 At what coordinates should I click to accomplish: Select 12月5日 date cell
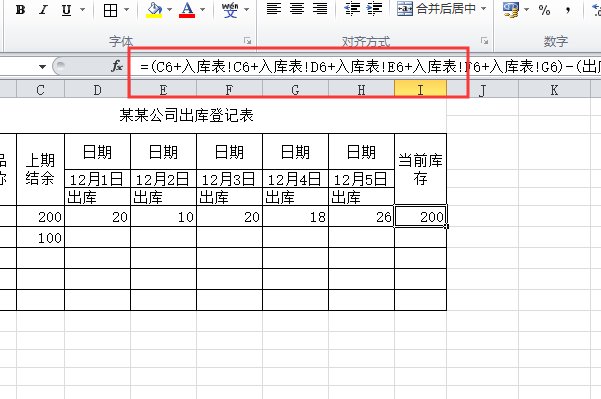click(x=361, y=179)
